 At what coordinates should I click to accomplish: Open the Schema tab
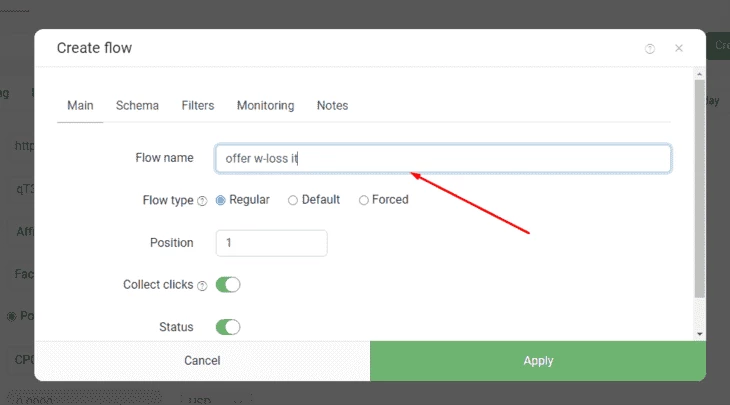[137, 106]
